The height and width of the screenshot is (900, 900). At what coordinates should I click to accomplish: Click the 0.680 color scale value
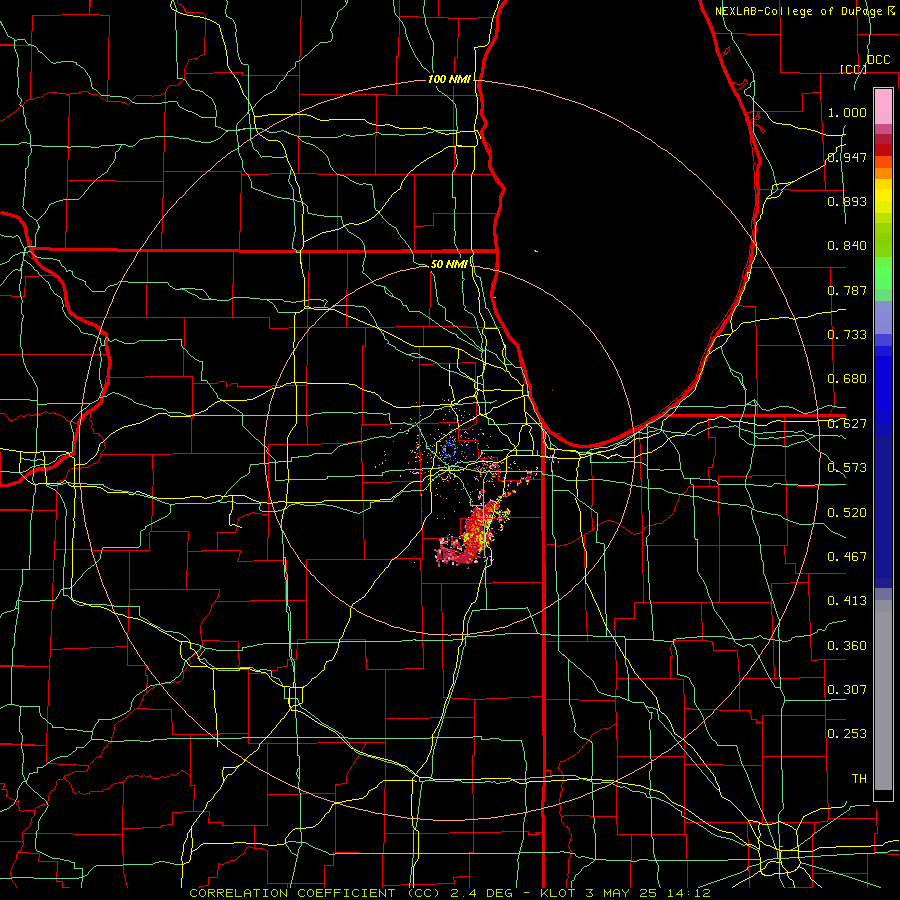(847, 379)
